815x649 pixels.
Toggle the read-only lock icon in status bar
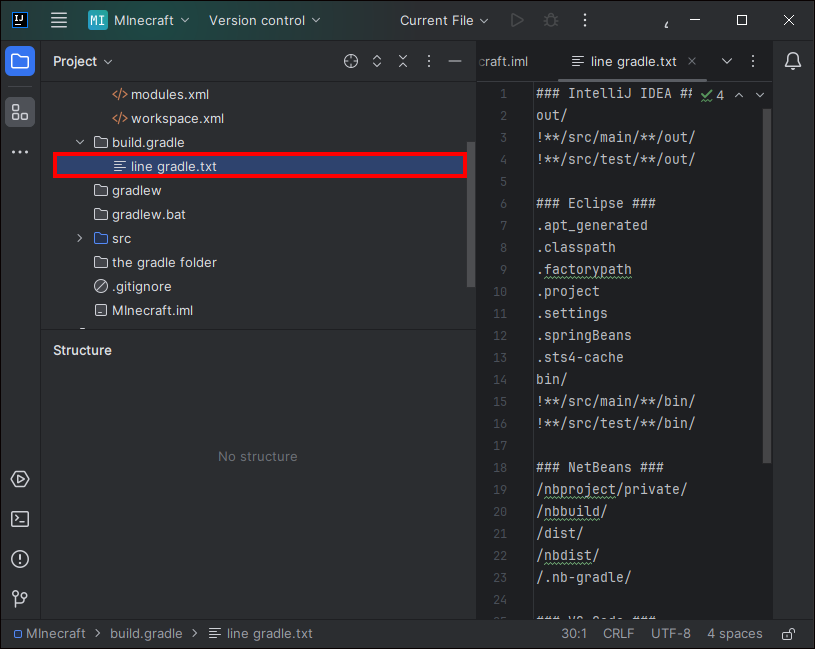click(789, 634)
